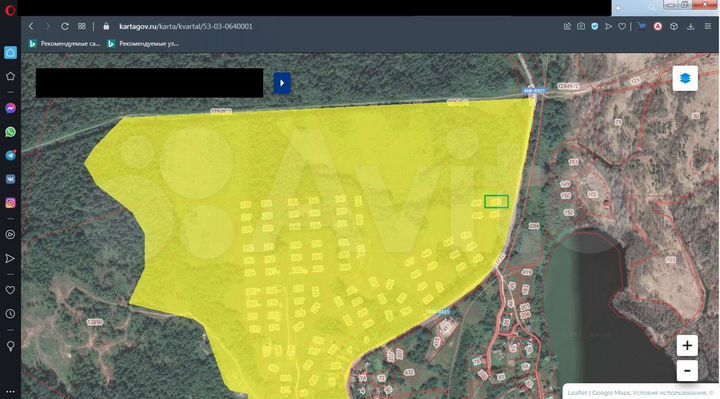Open the blue shield privacy protection icon

595,26
